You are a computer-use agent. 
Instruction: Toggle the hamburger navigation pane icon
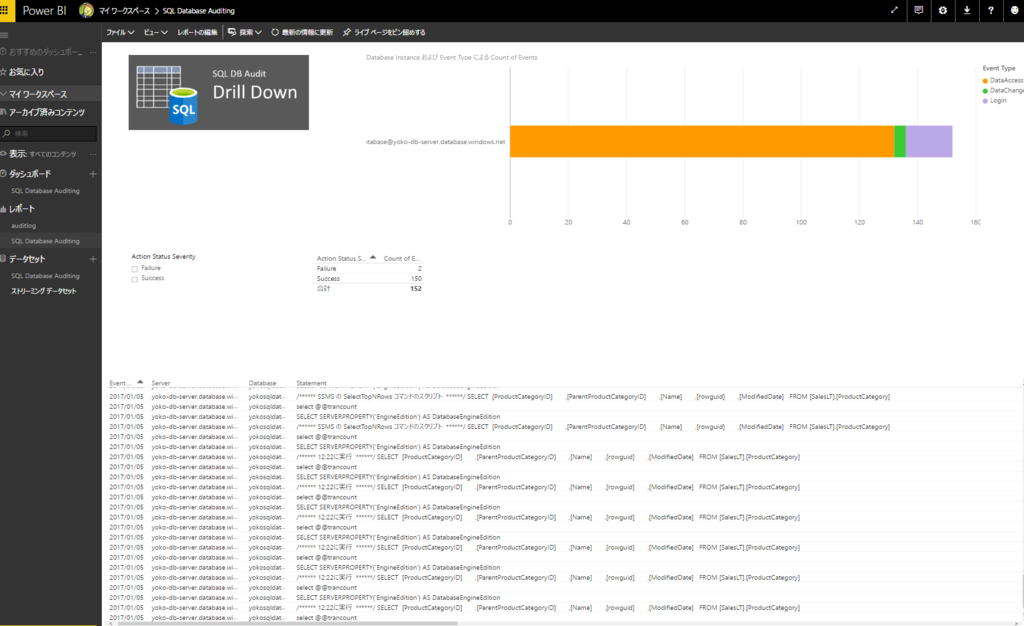pos(4,35)
